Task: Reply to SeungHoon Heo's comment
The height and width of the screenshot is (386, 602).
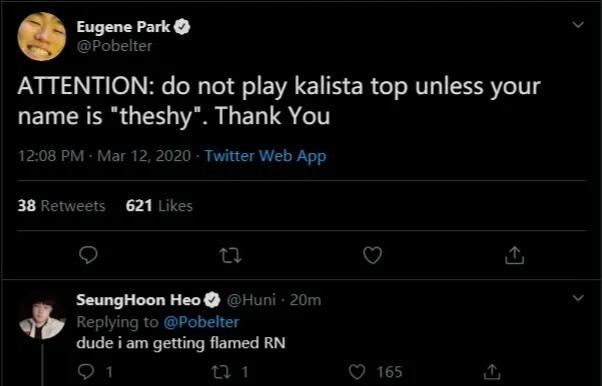Action: pos(85,372)
